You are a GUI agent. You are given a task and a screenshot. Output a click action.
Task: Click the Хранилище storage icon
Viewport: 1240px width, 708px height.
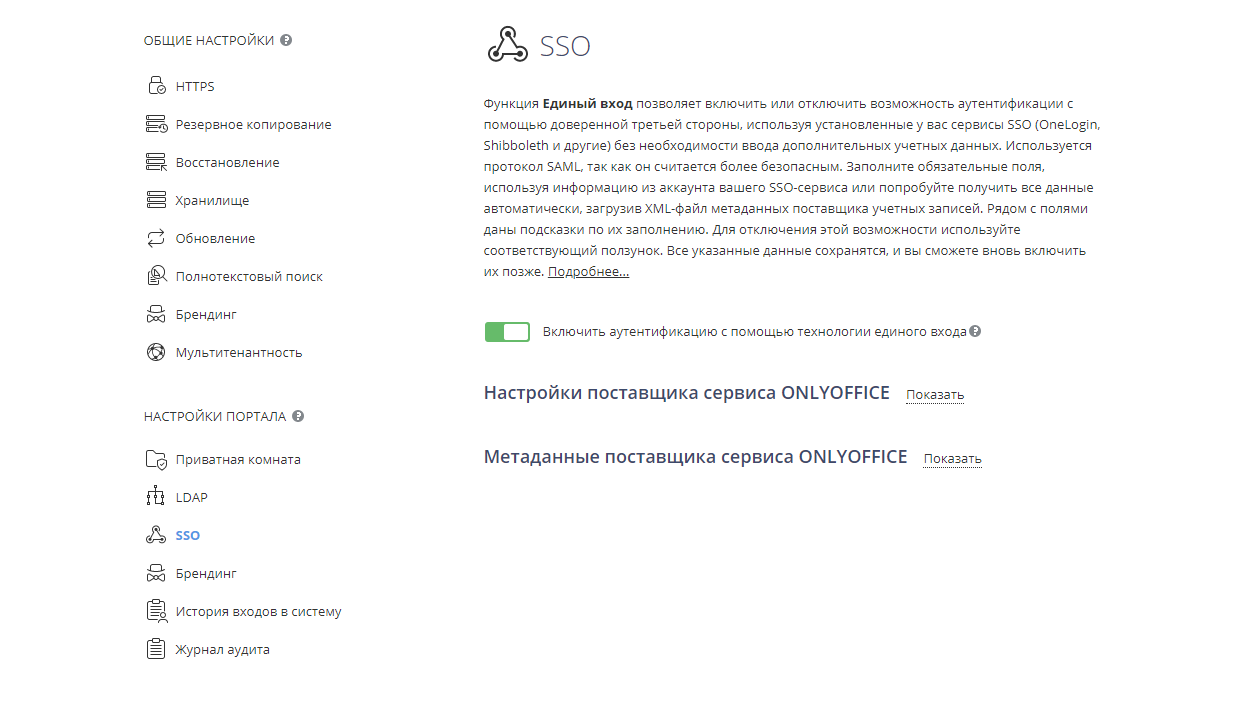point(156,200)
